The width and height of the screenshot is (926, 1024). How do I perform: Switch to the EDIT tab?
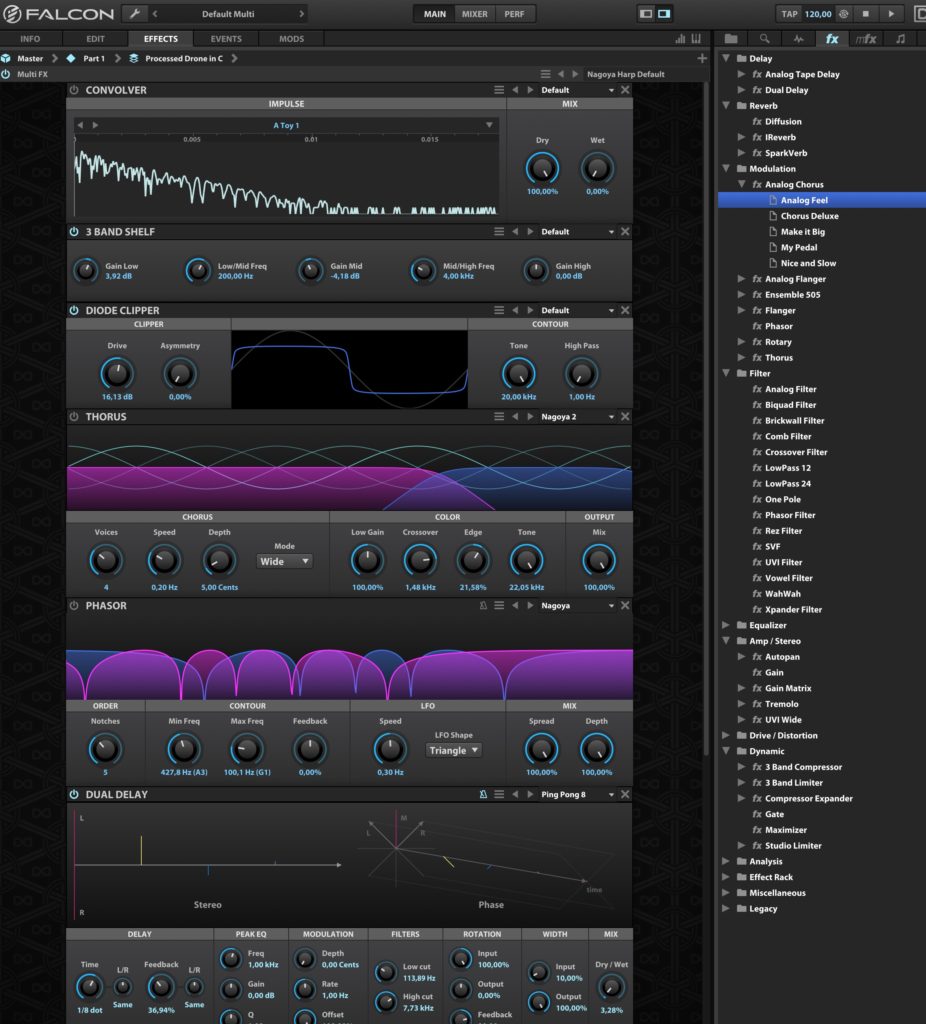(95, 39)
